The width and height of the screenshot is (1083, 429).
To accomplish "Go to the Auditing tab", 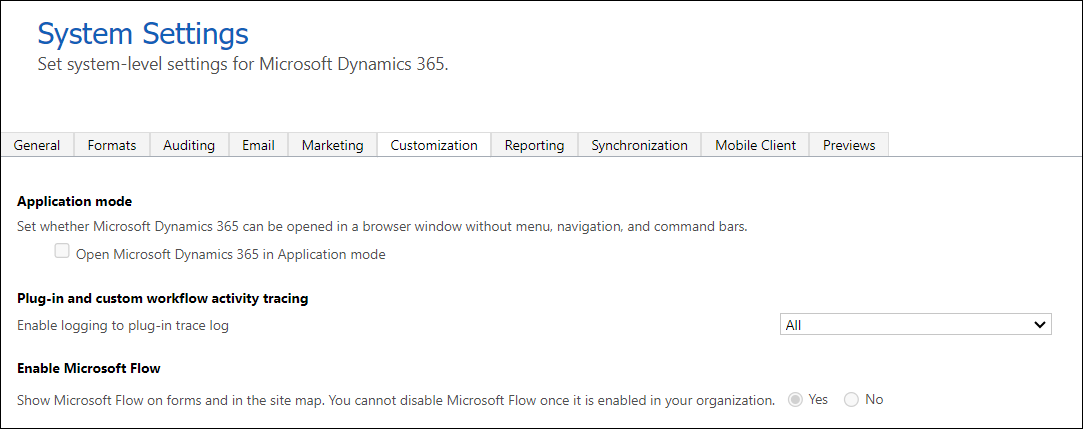I will pos(189,145).
